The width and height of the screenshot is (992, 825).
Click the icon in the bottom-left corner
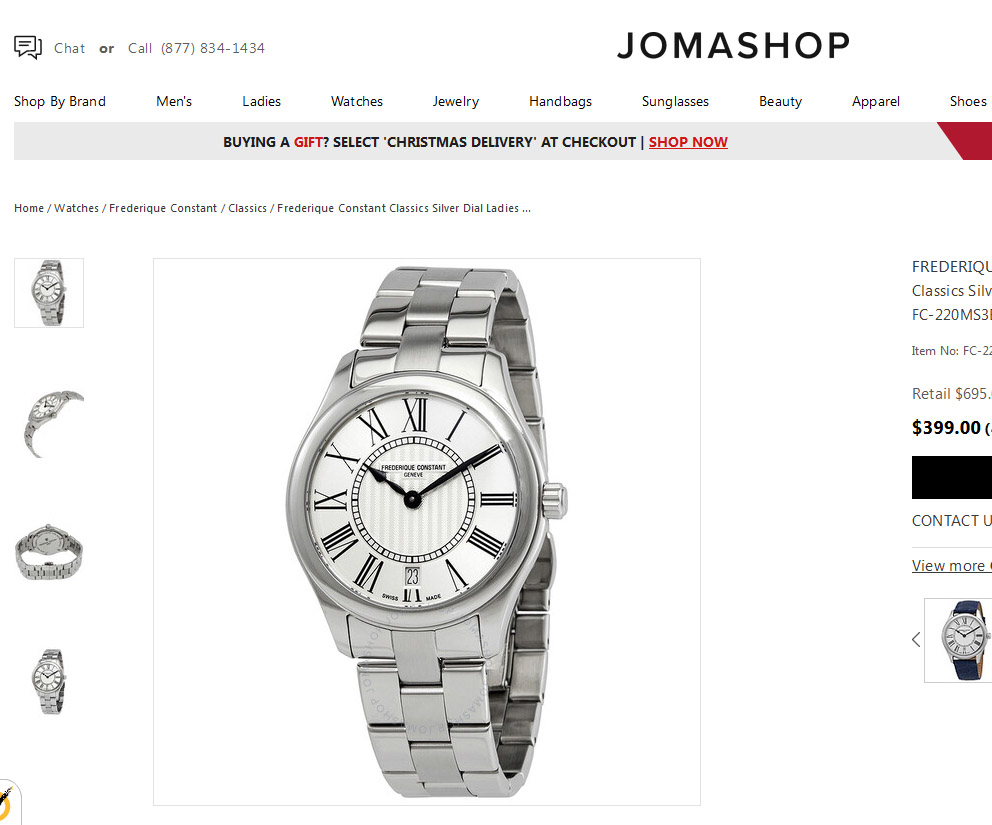point(6,803)
